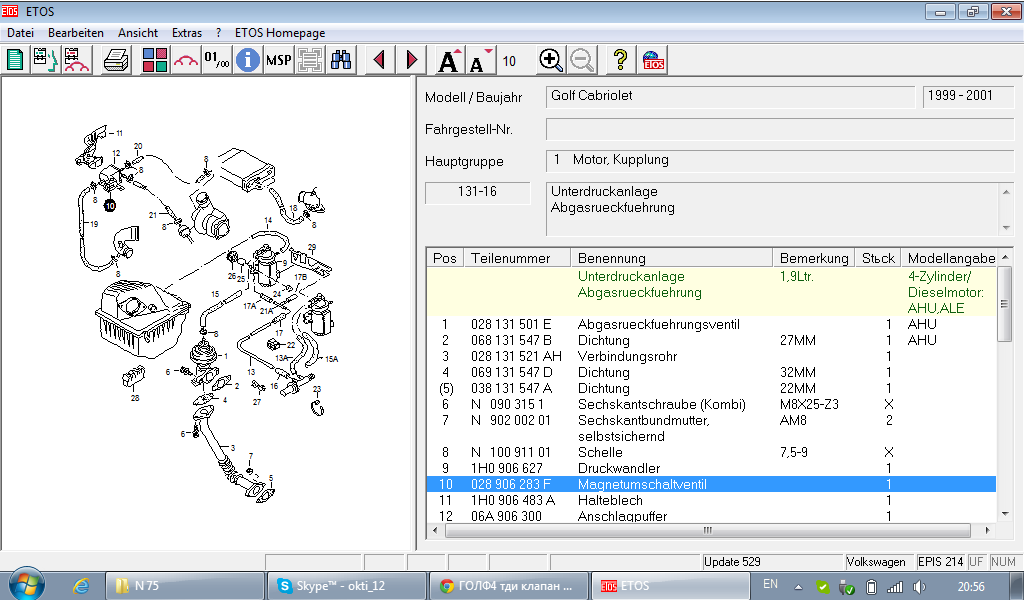Click the MSP toolbar button
Viewport: 1024px width, 600px height.
tap(278, 60)
